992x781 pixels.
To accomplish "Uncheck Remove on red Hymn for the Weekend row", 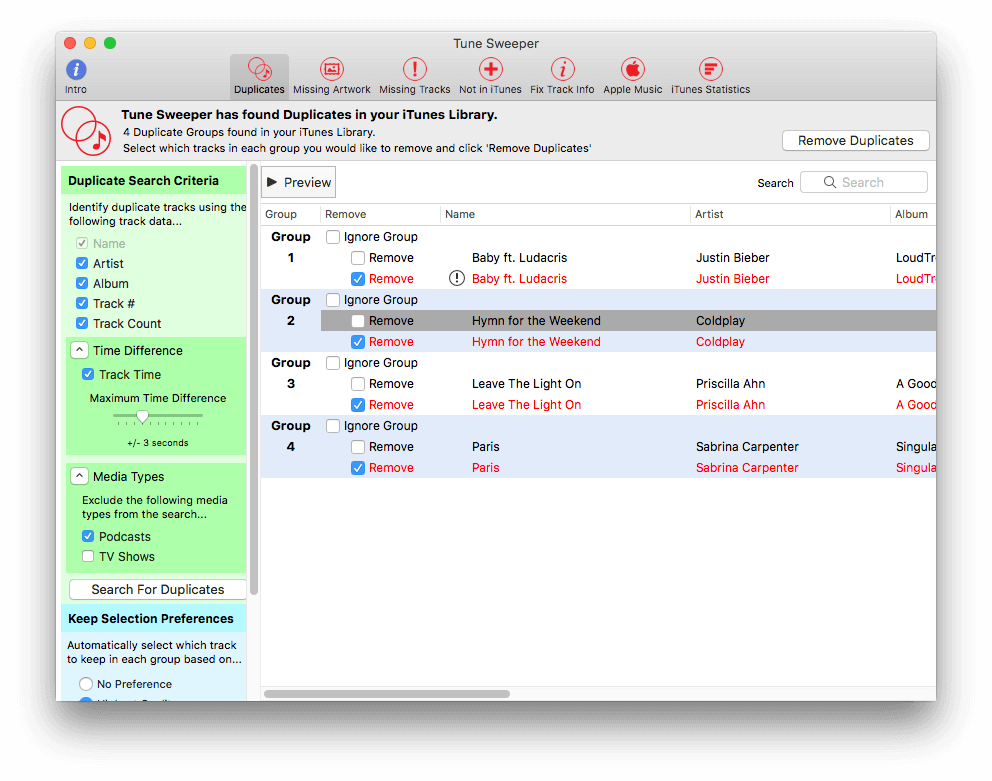I will point(358,342).
